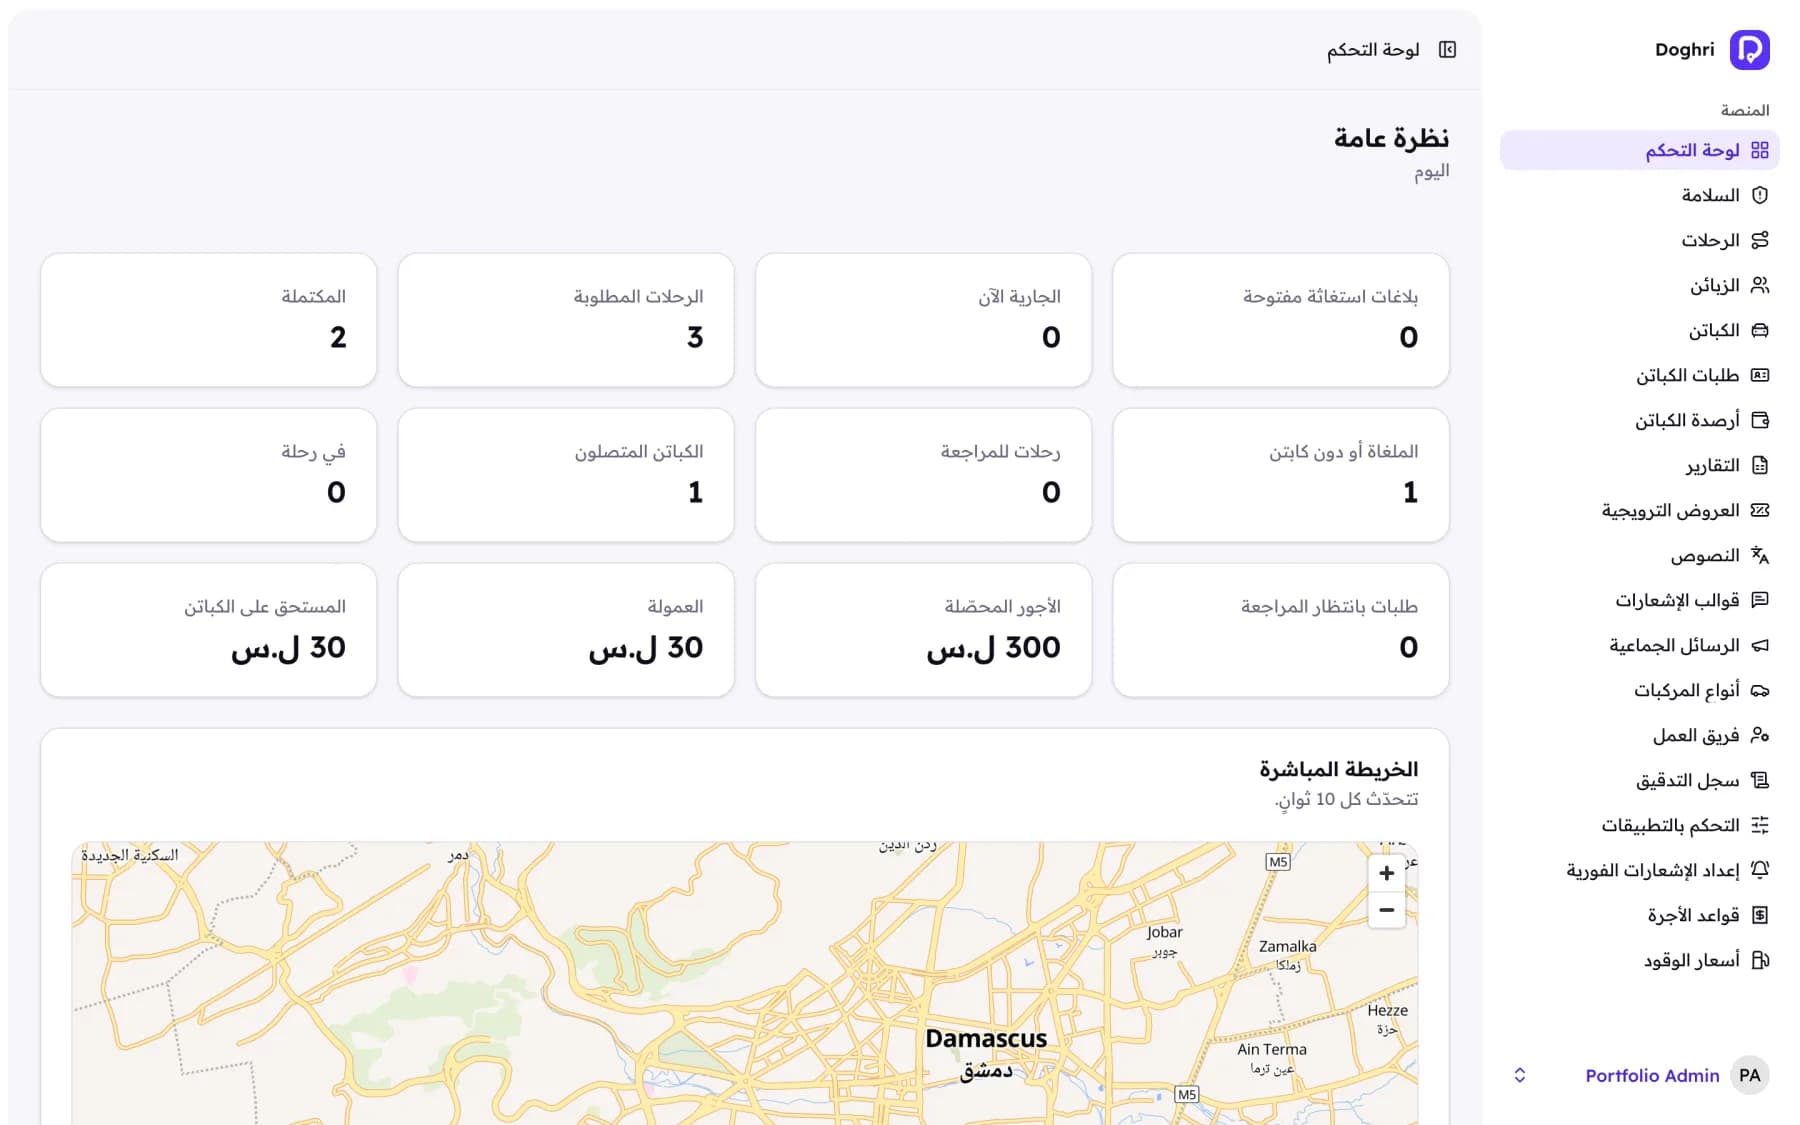The width and height of the screenshot is (1800, 1125).
Task: Expand the Portfolio Admin account chevron
Action: click(x=1520, y=1075)
